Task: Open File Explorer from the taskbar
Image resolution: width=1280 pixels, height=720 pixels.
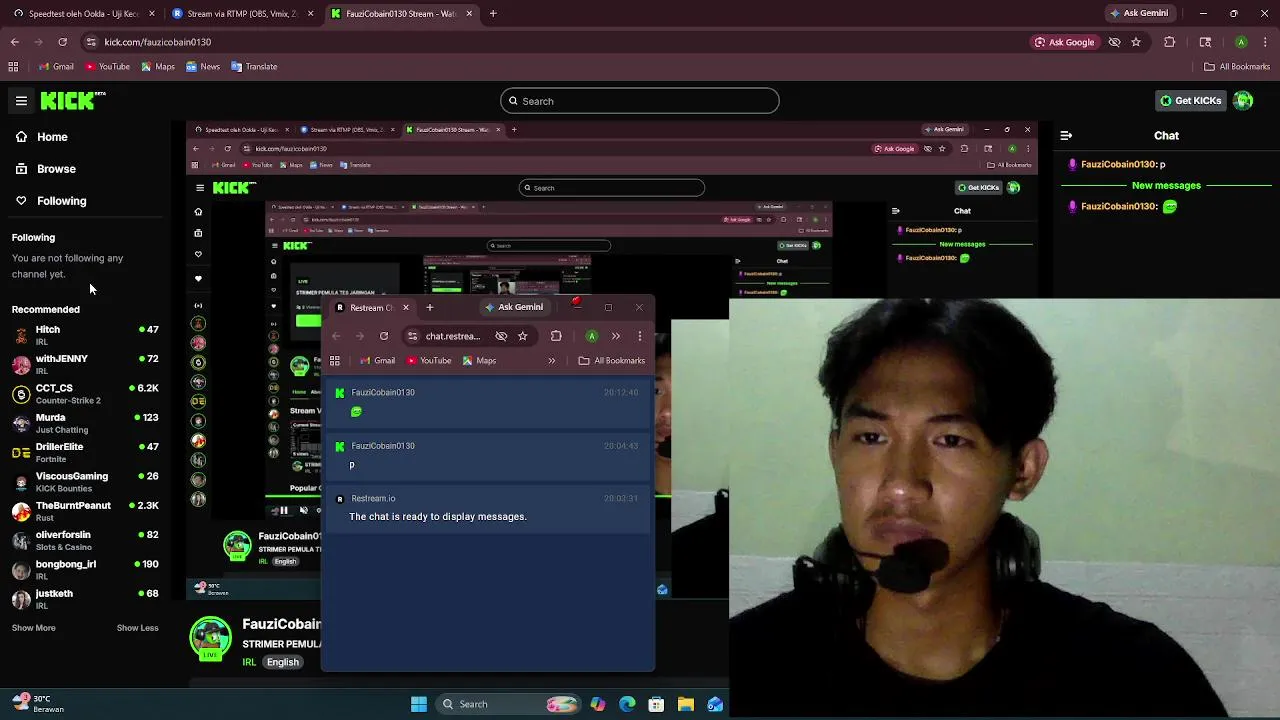Action: click(x=686, y=704)
